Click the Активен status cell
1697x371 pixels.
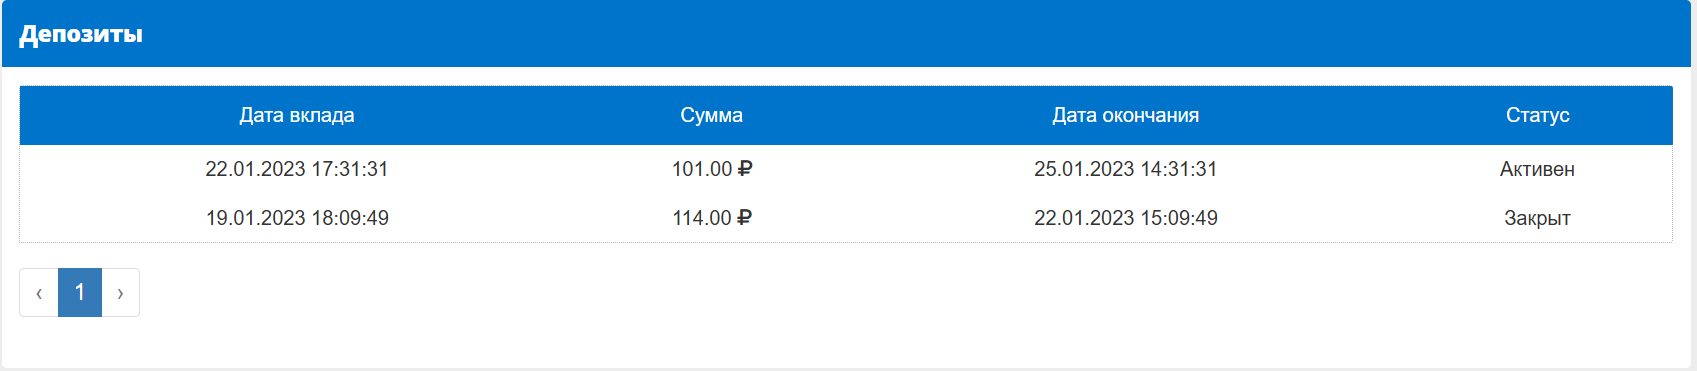pyautogui.click(x=1537, y=169)
